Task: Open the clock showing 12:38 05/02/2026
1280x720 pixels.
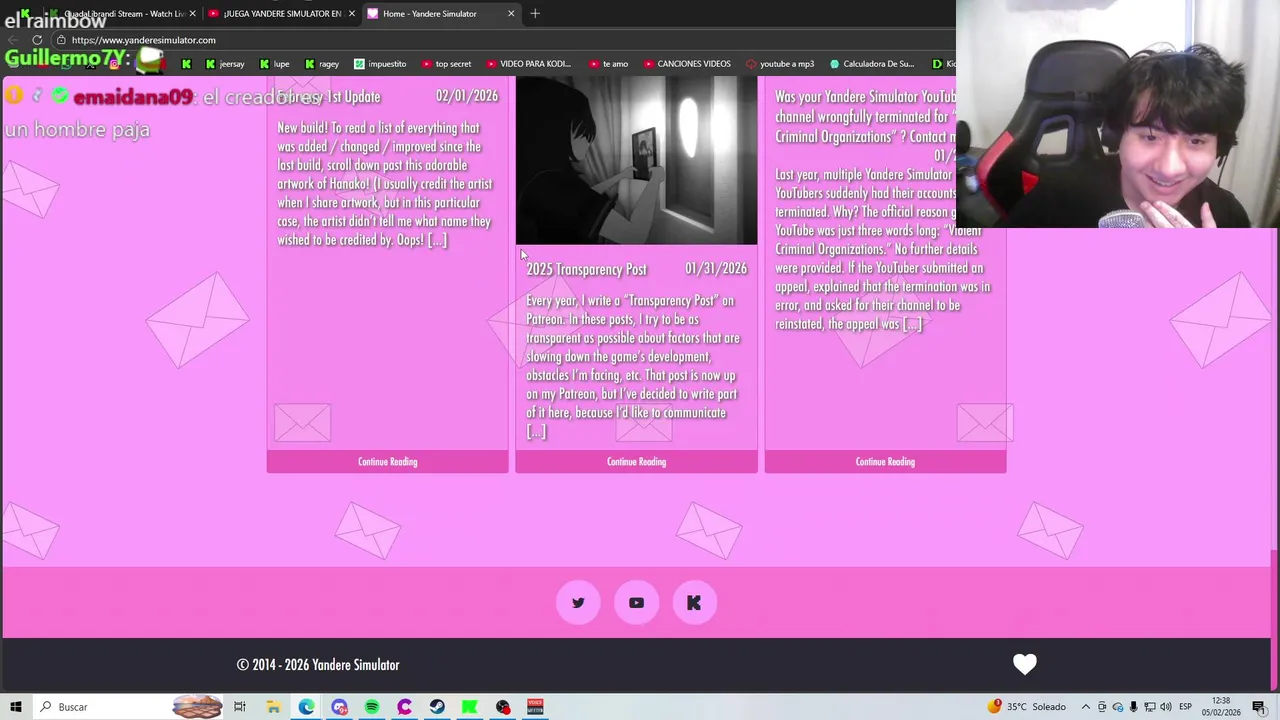Action: tap(1221, 707)
